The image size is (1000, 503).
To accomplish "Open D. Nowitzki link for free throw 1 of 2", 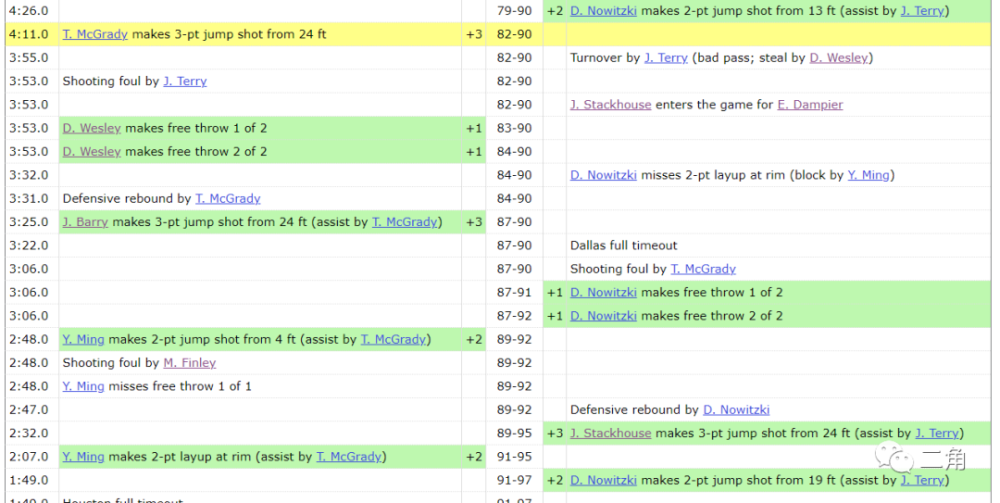I will (x=603, y=293).
